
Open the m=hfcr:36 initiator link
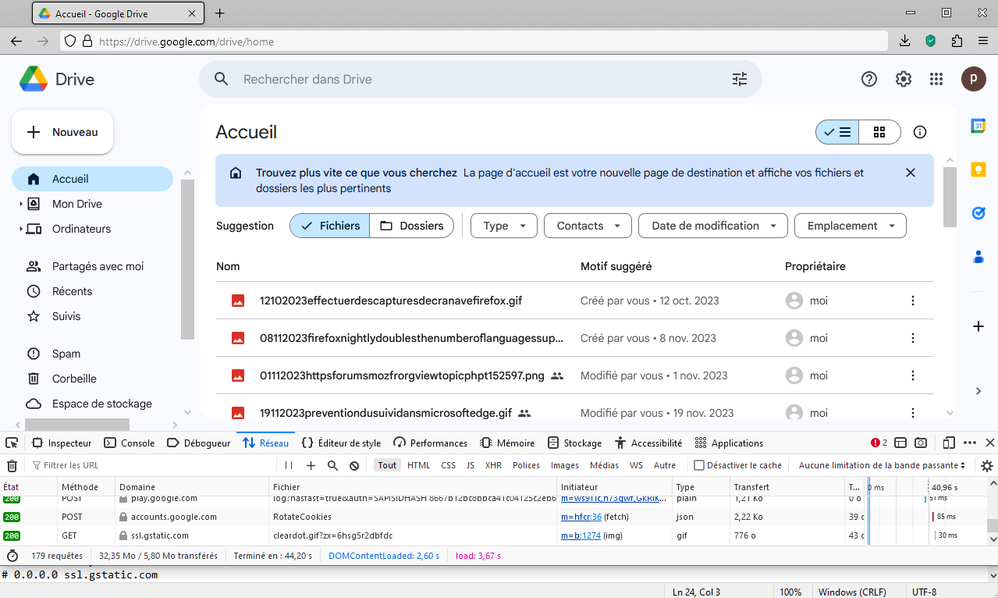click(x=581, y=517)
